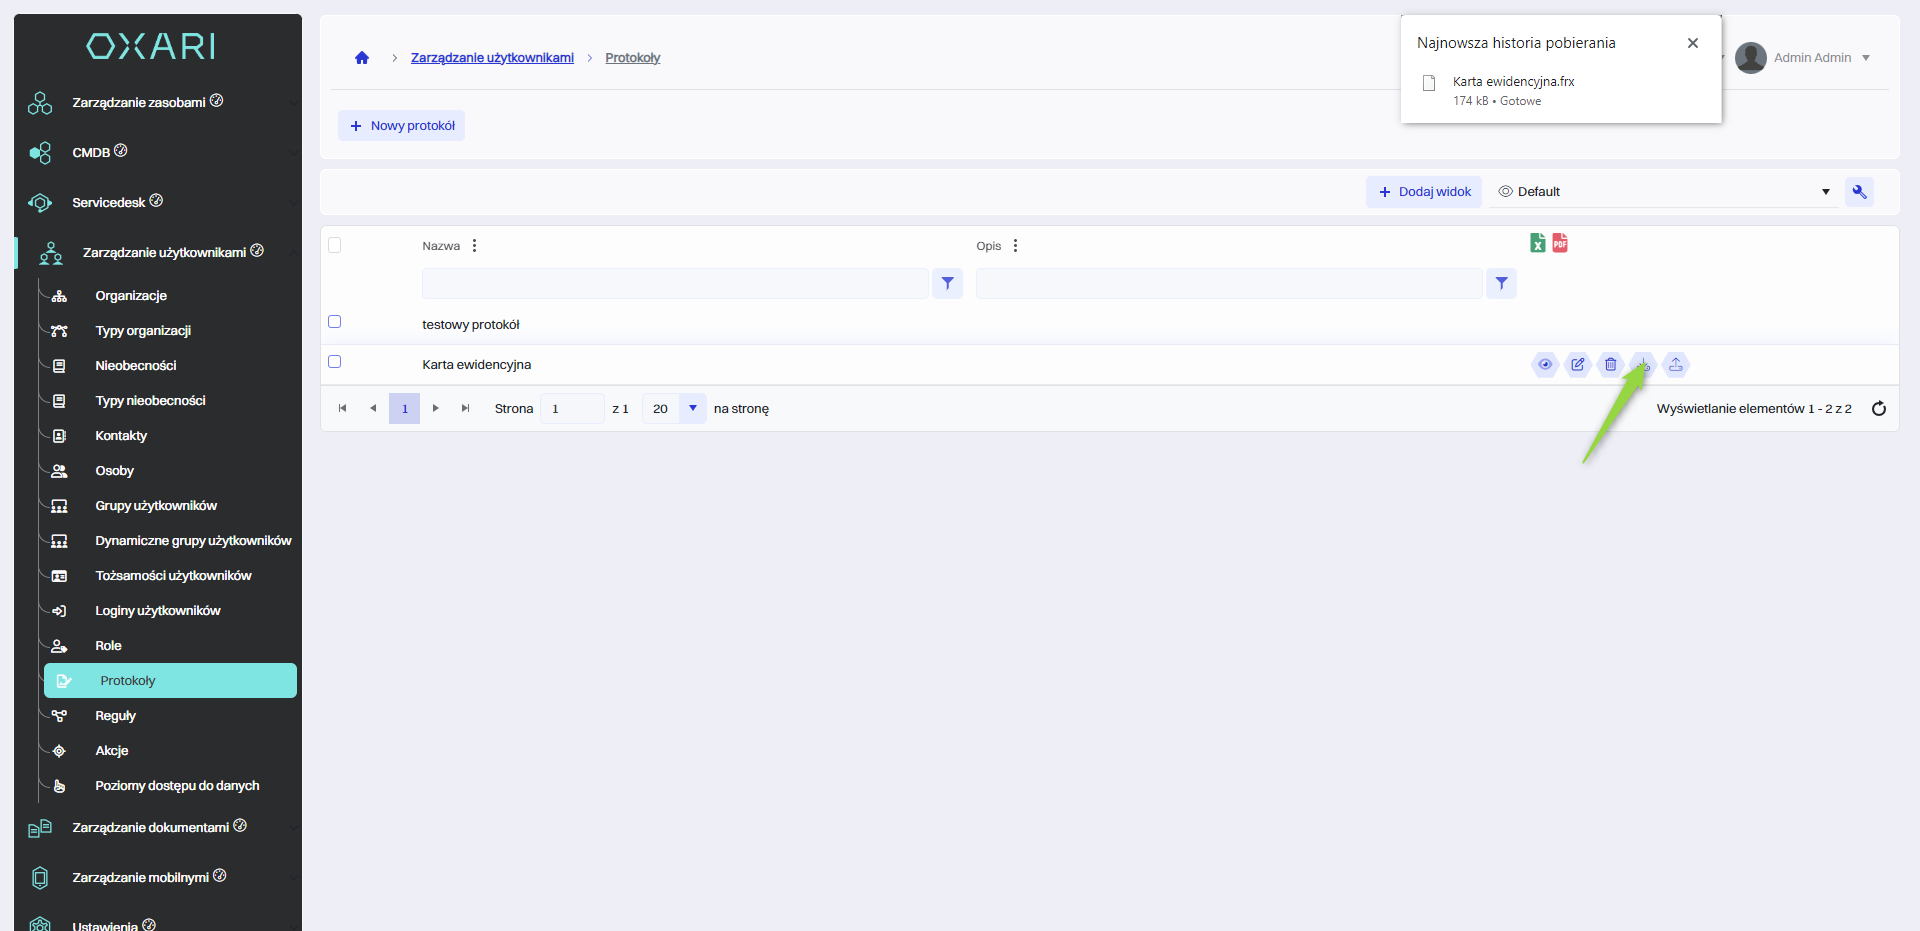Open view settings wrench icon
1920x931 pixels.
[1859, 192]
